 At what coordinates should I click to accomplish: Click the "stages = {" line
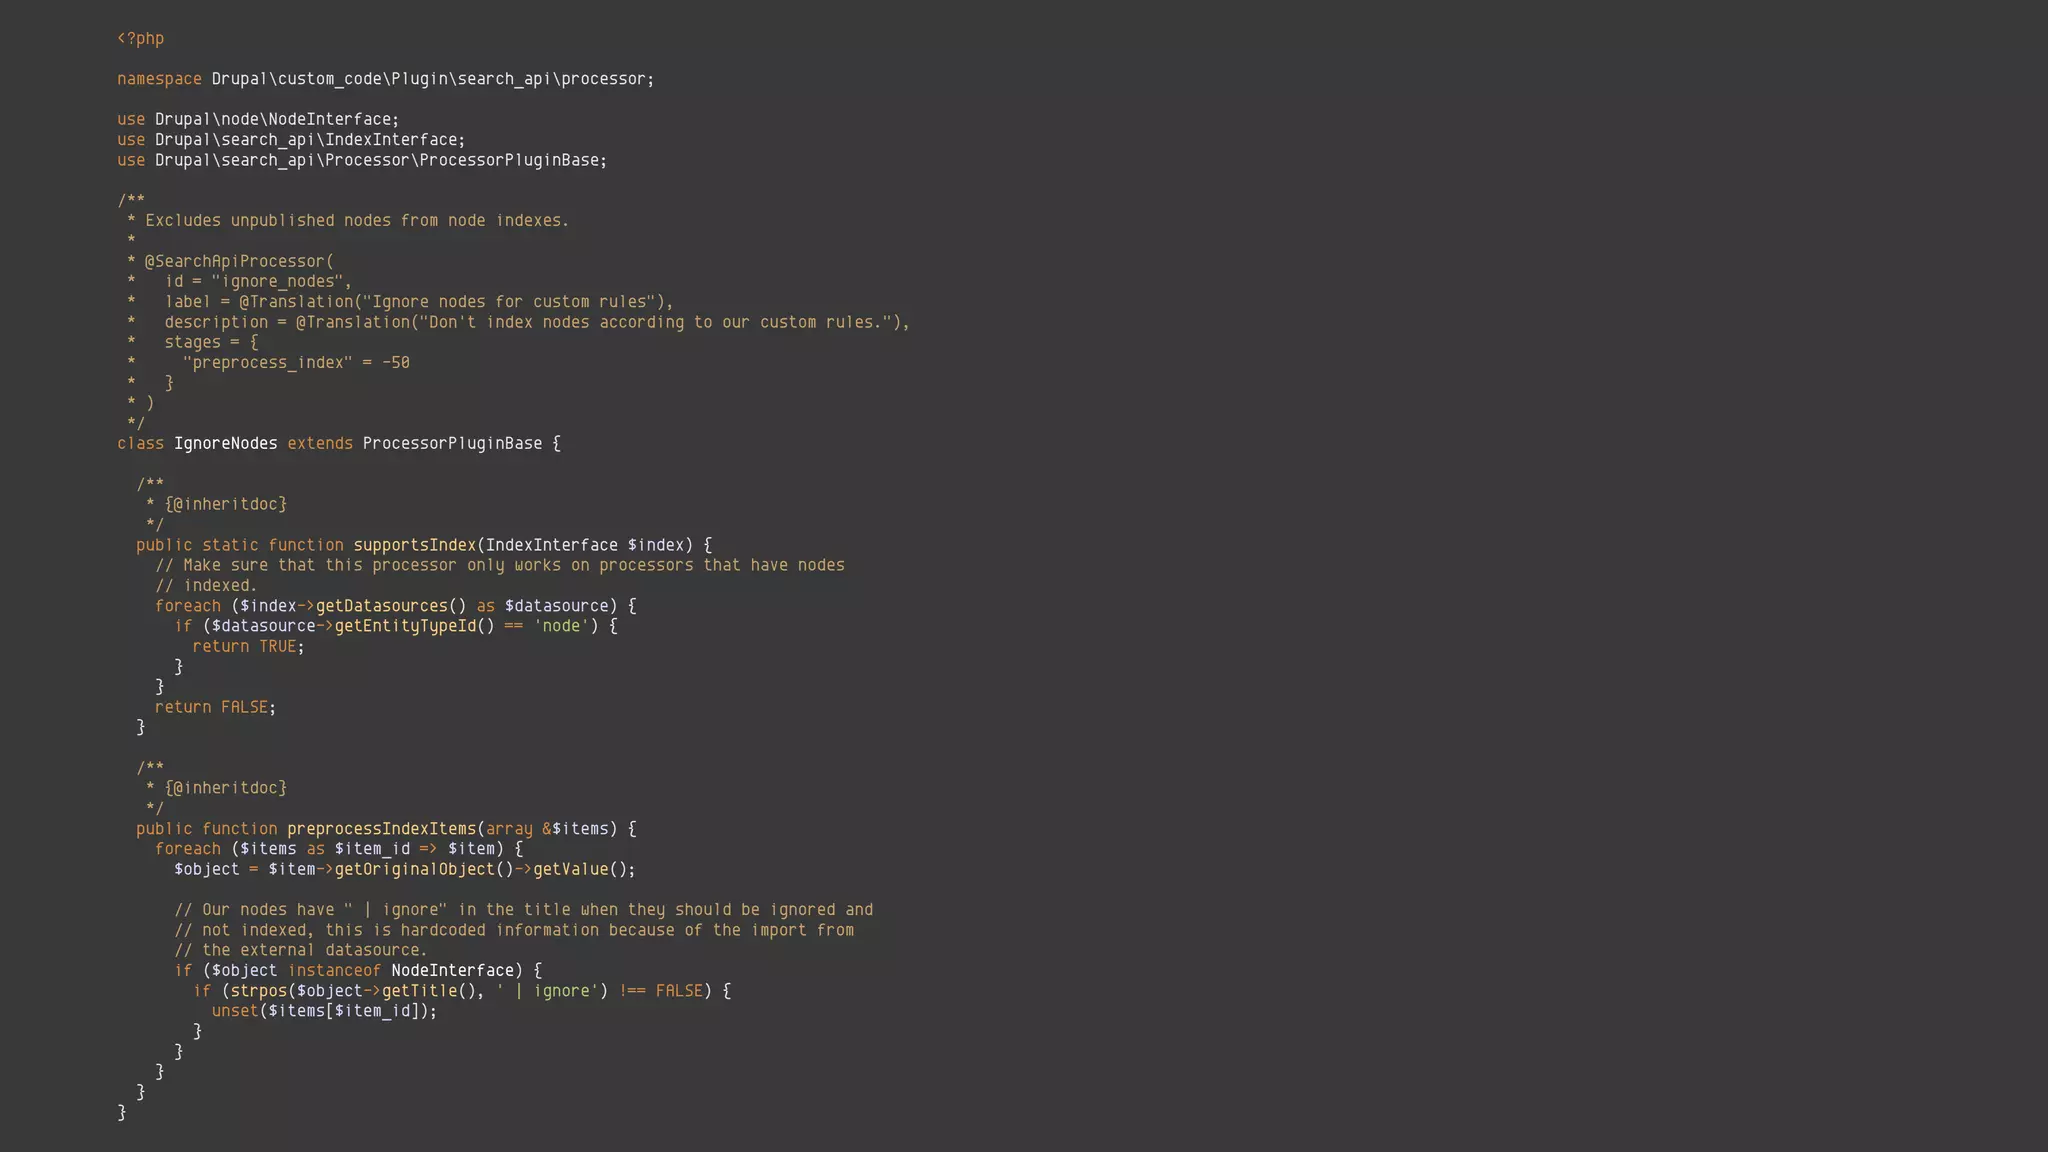tap(211, 342)
